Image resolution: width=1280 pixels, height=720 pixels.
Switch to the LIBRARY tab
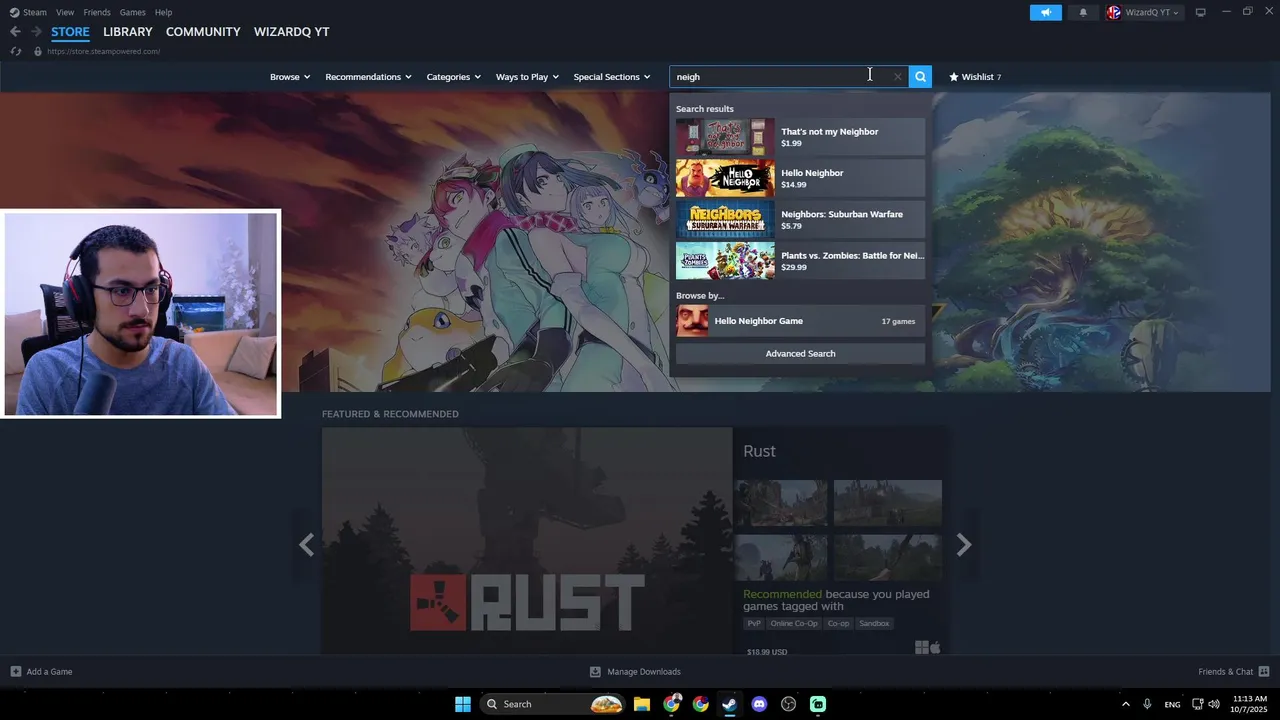(128, 32)
